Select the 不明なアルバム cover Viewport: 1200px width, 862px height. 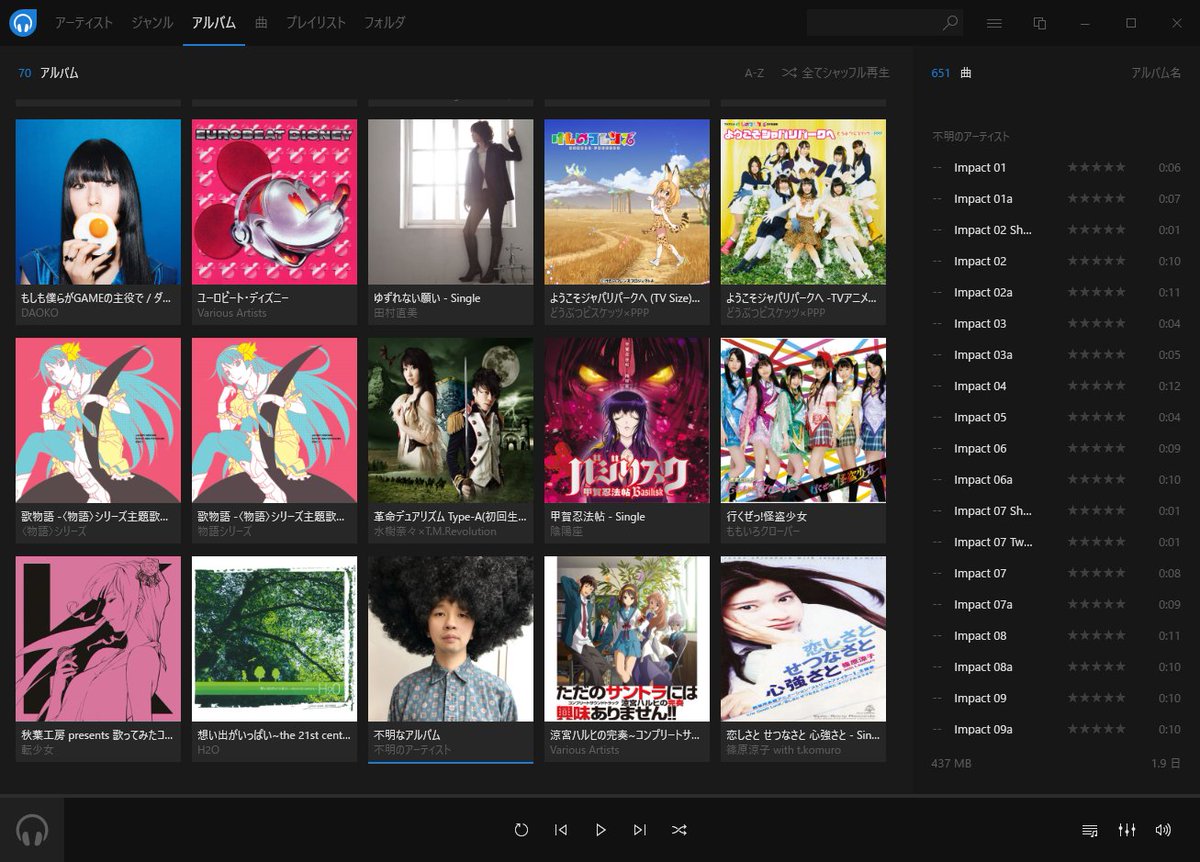(450, 639)
